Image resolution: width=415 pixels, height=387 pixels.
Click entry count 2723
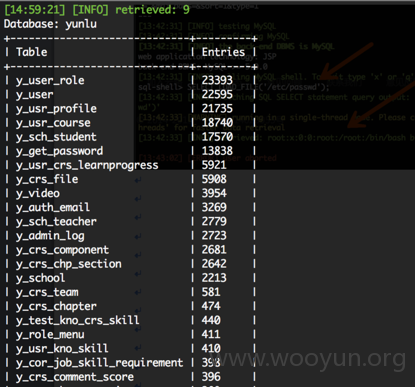click(214, 236)
